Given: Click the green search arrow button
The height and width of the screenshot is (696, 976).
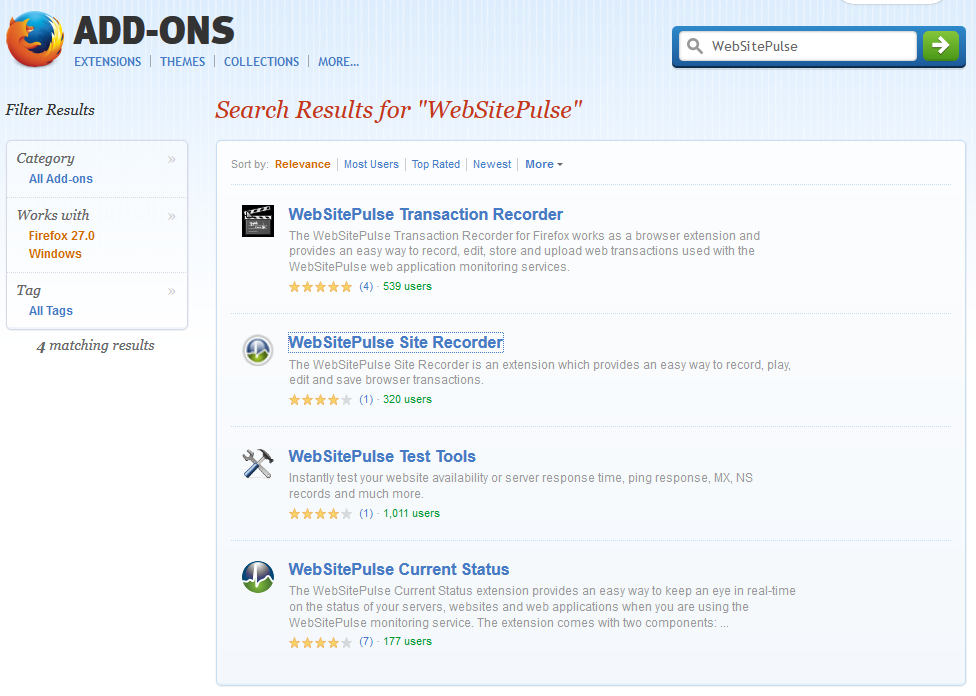Looking at the screenshot, I should (x=941, y=45).
